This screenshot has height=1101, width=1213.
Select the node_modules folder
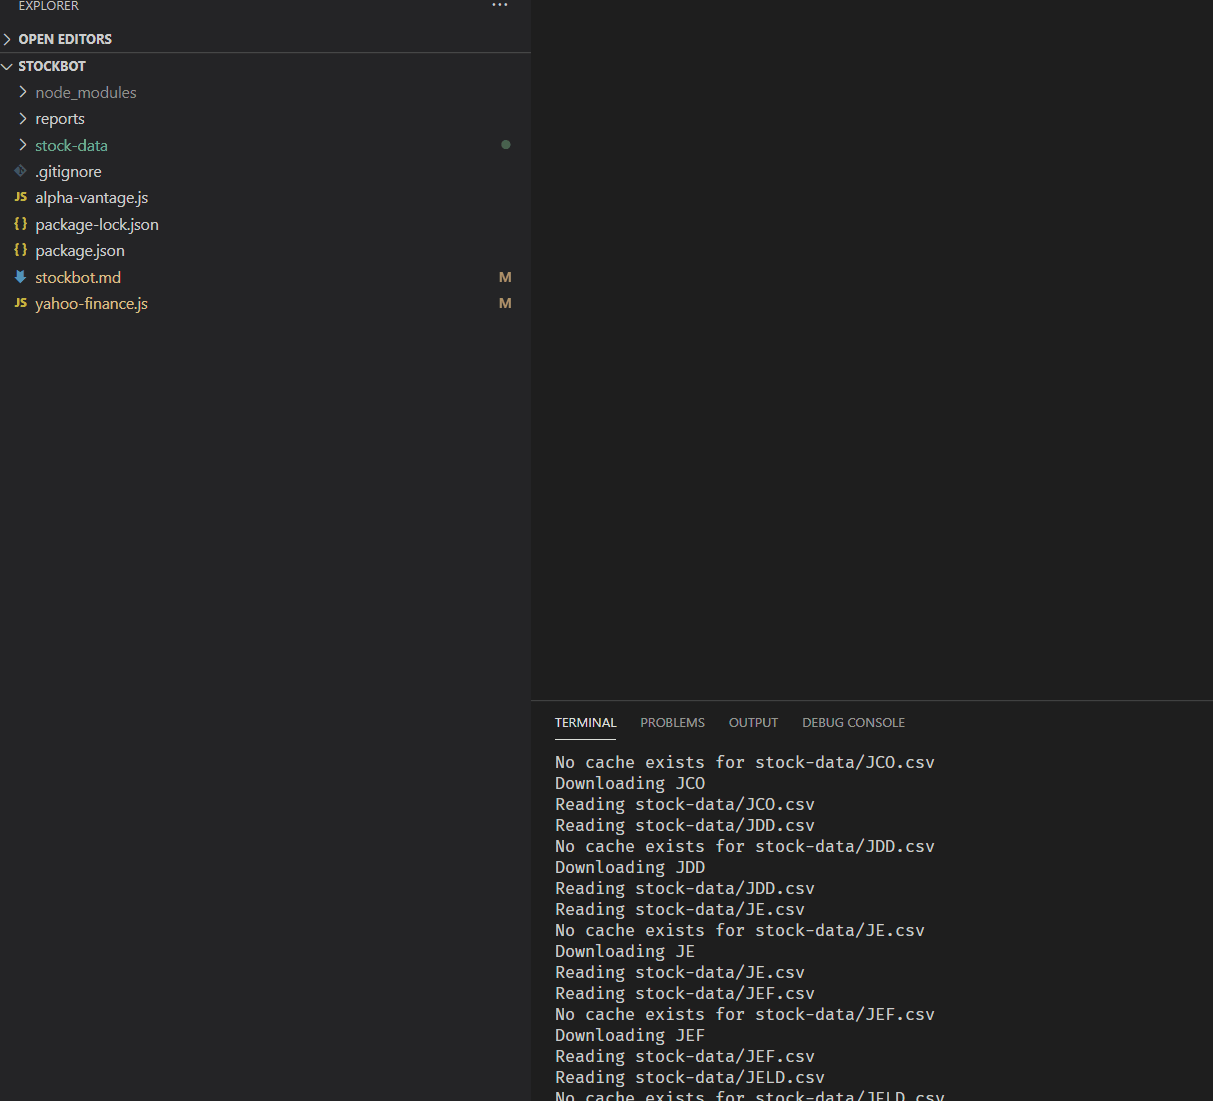265,92
